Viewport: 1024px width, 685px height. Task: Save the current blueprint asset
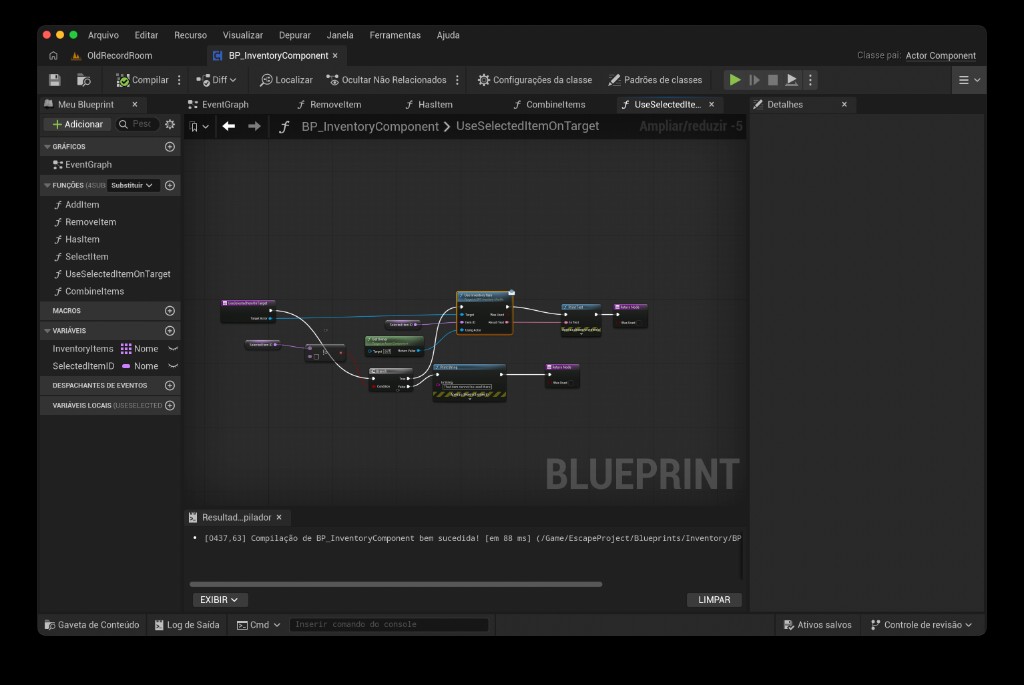pyautogui.click(x=55, y=80)
